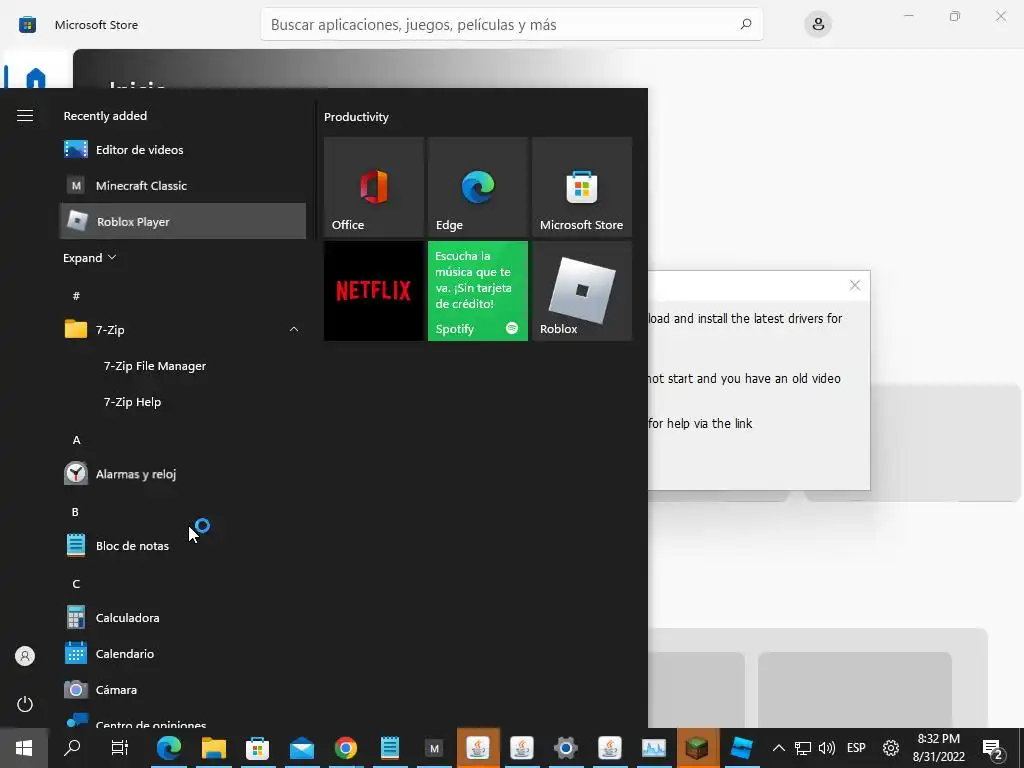Click the Windows Start button

(x=24, y=748)
